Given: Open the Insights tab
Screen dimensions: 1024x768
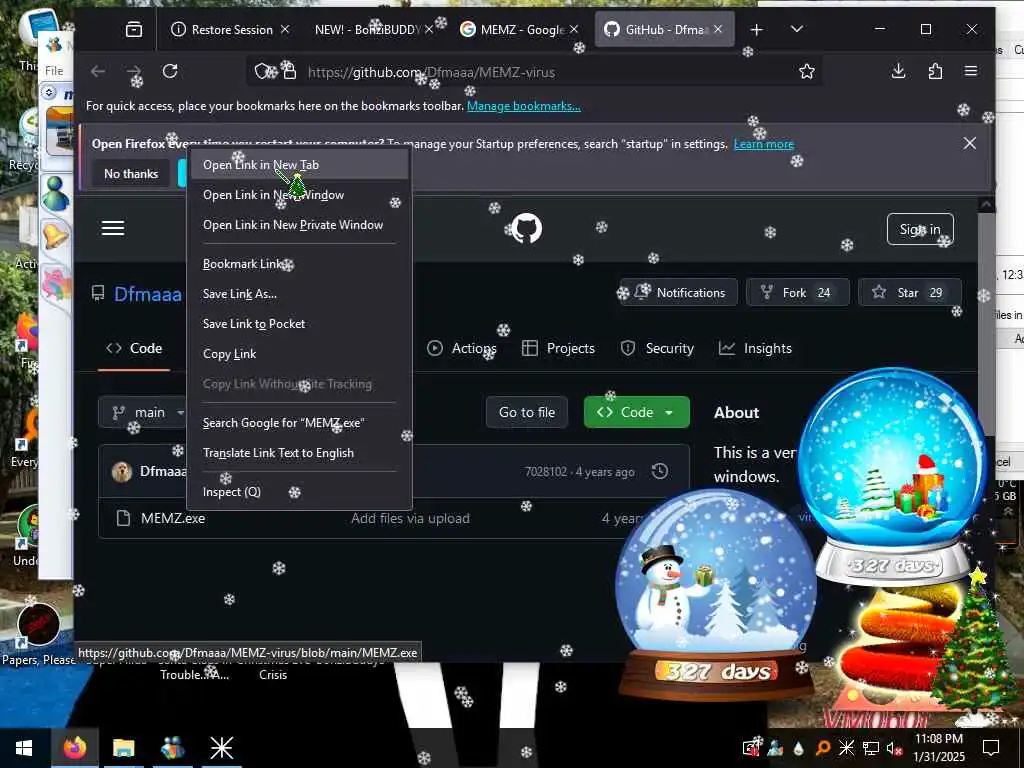Looking at the screenshot, I should point(756,349).
